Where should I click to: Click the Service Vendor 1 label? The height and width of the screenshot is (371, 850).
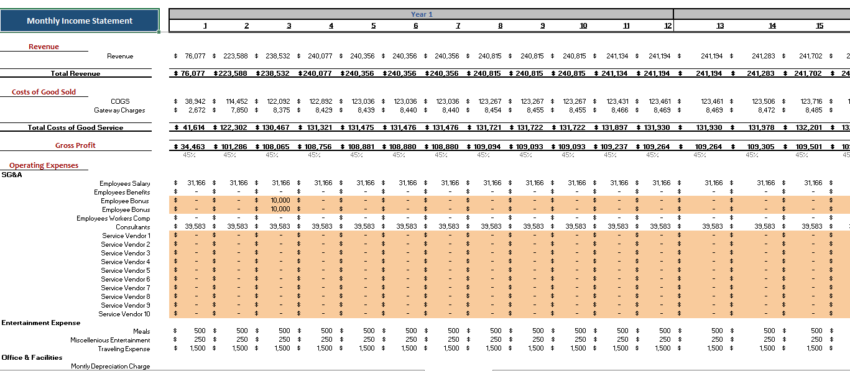tap(126, 235)
